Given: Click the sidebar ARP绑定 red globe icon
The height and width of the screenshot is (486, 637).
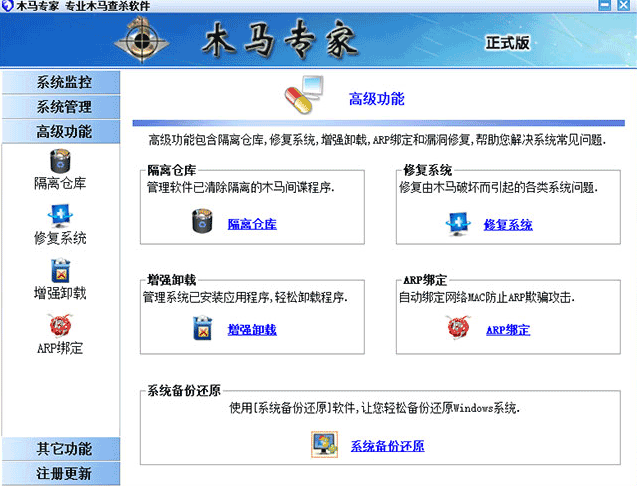Looking at the screenshot, I should 60,325.
